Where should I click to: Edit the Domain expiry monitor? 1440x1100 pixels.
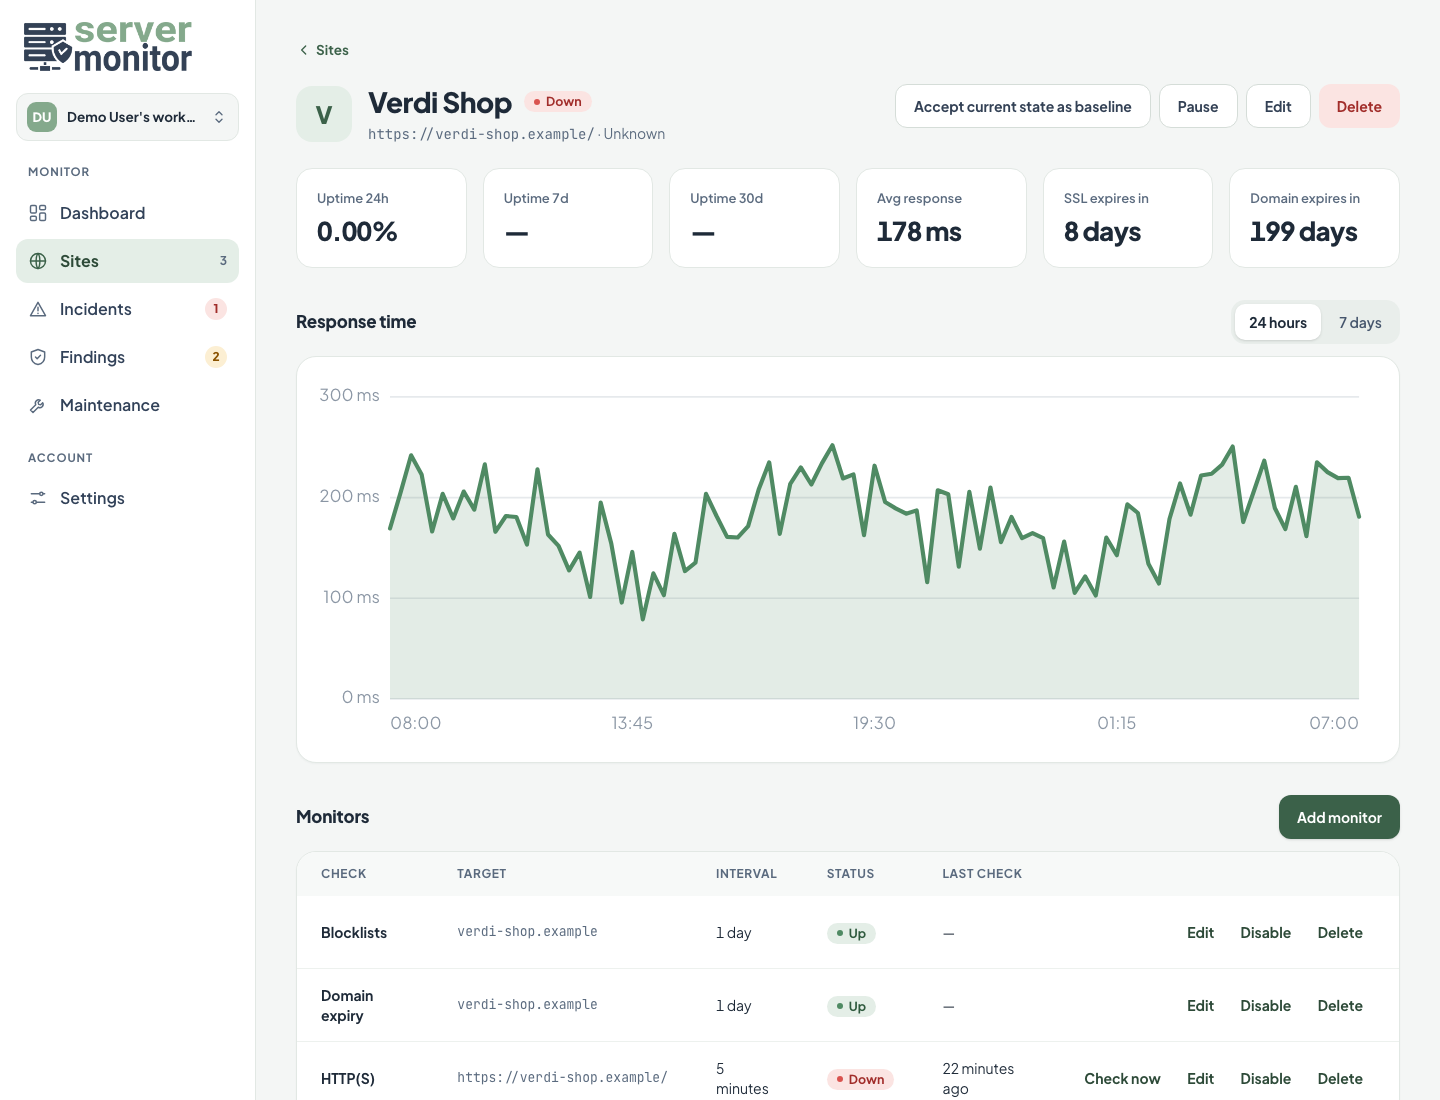1200,1005
